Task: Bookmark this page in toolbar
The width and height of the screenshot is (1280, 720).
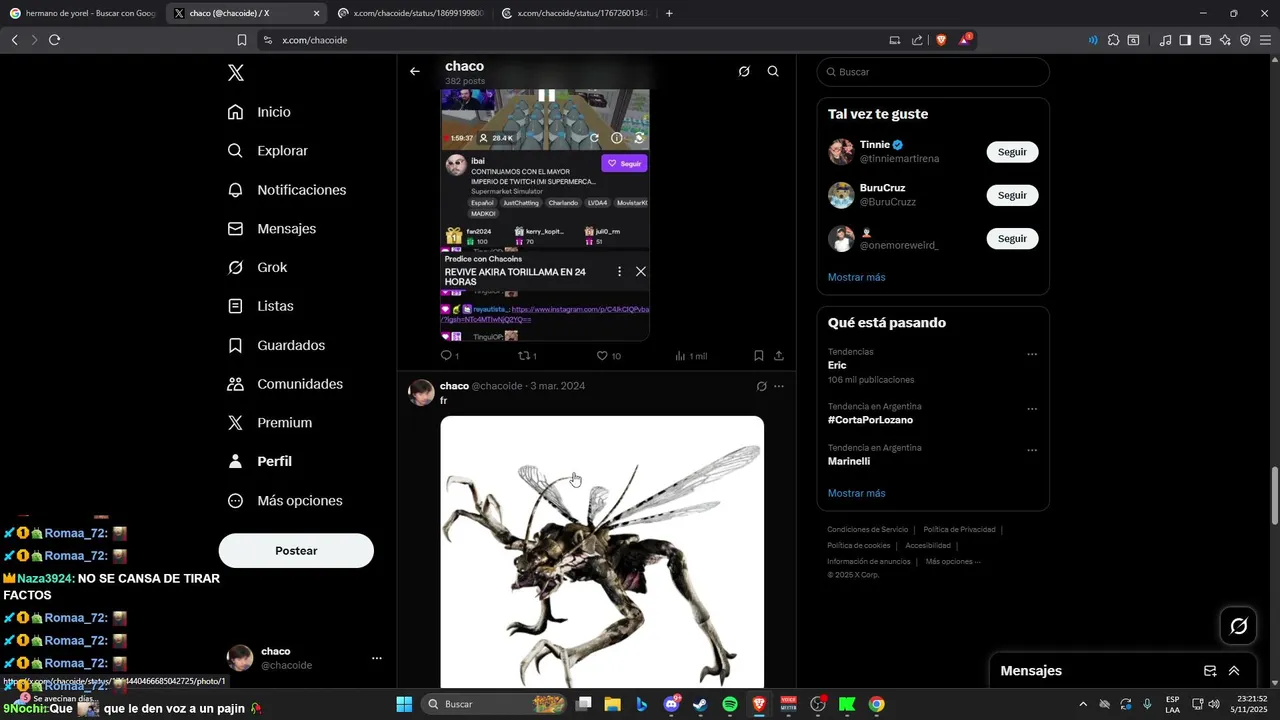Action: coord(241,40)
